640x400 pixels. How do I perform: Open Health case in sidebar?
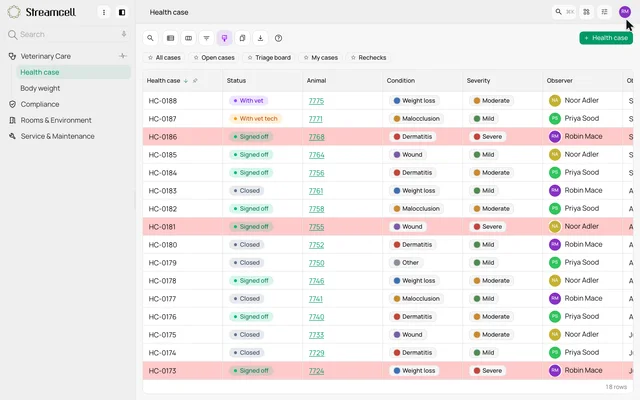tap(73, 72)
